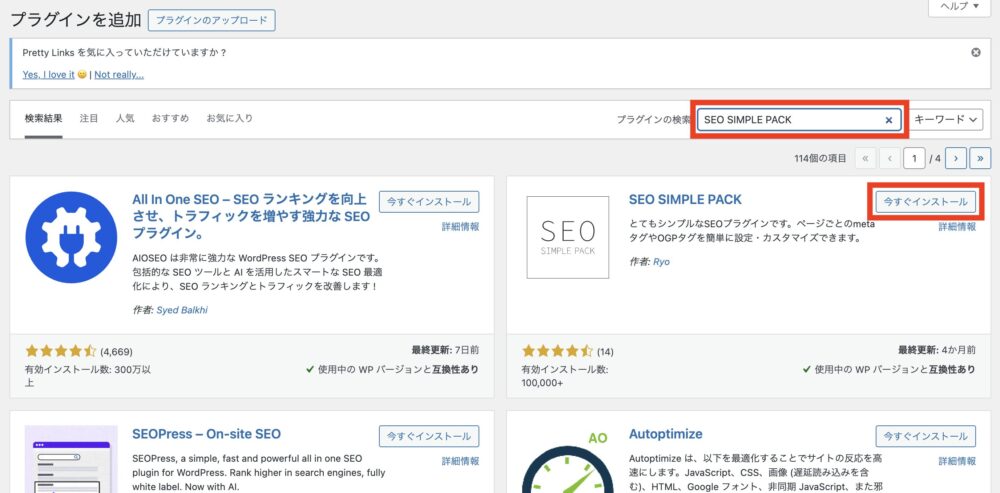Click the 最終更新: 4か月前 text
This screenshot has height=493, width=1000.
[x=937, y=350]
